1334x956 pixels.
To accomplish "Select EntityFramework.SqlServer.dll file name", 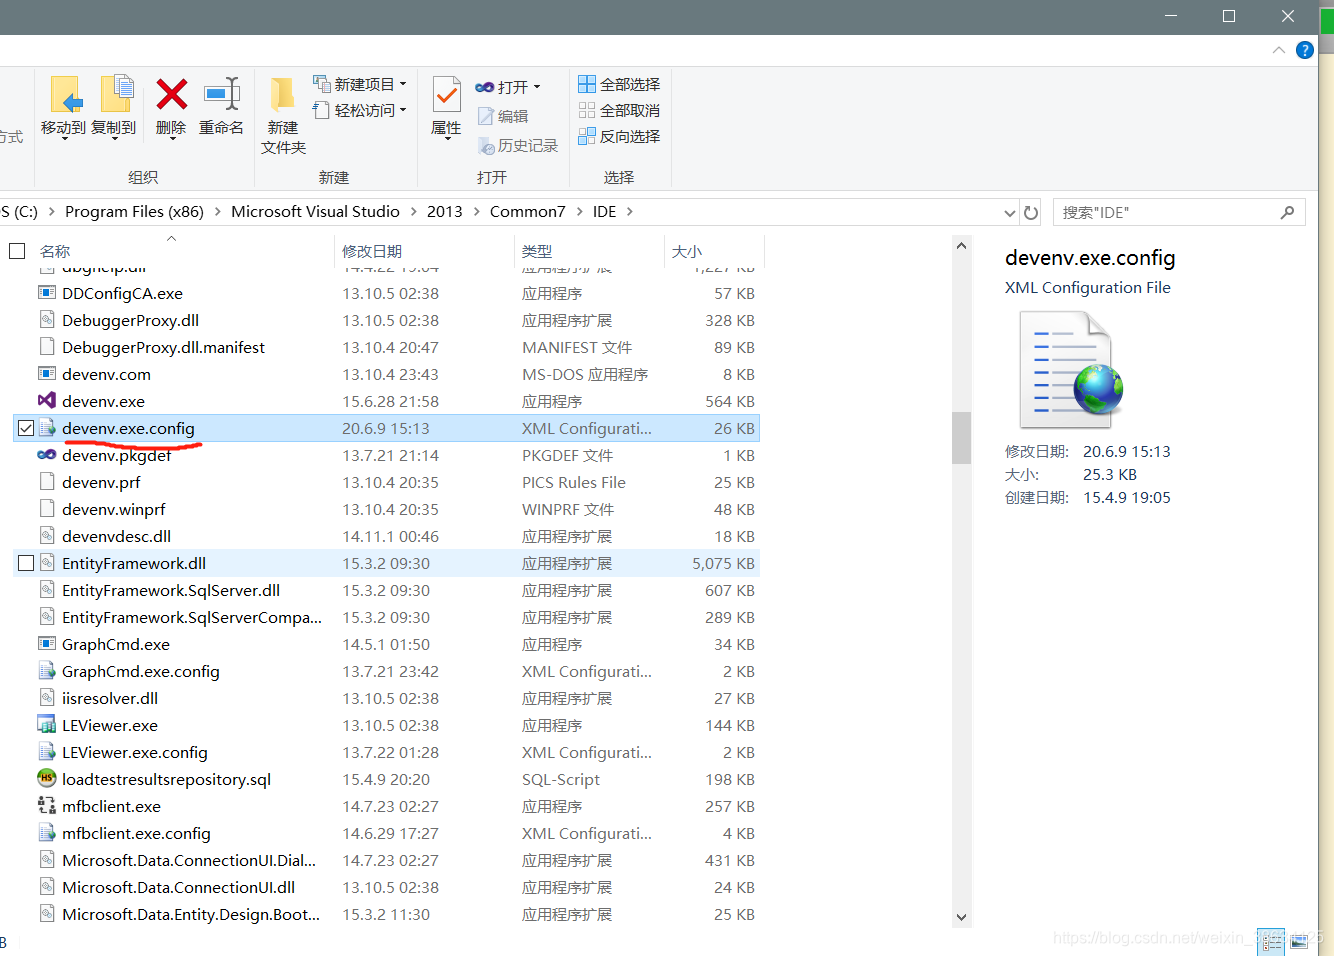I will (171, 590).
